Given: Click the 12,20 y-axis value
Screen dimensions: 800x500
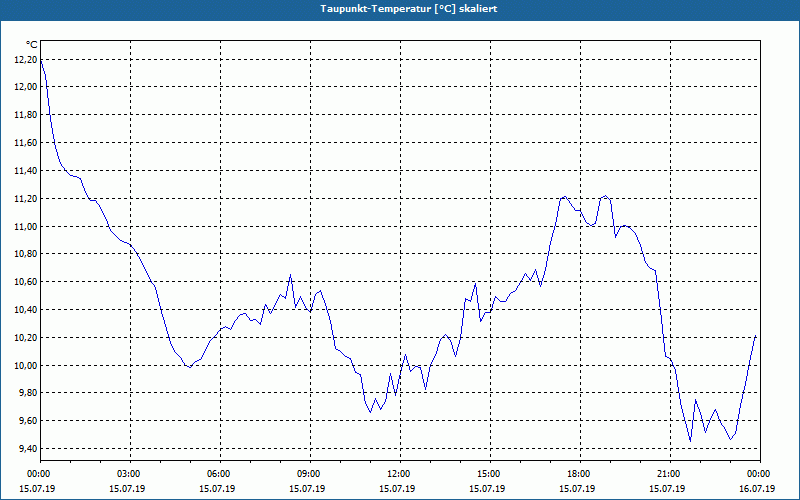Looking at the screenshot, I should click(x=26, y=60).
